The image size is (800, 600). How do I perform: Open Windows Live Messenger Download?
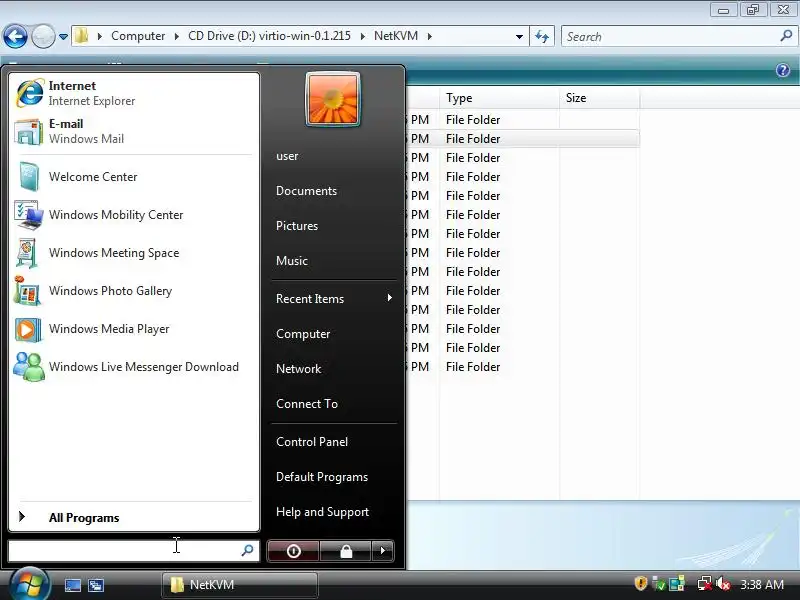(134, 367)
